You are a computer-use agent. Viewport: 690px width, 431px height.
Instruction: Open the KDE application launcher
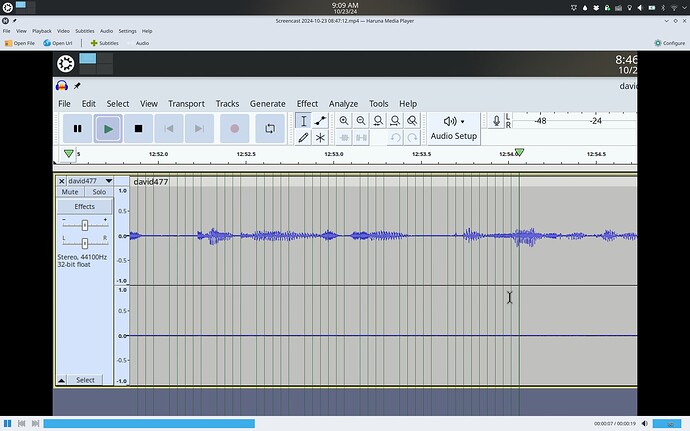click(x=7, y=7)
